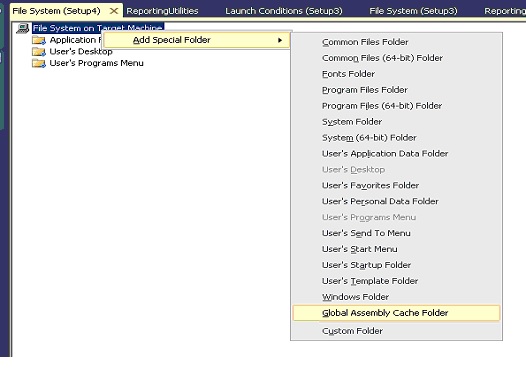Viewport: 526px width, 373px height.
Task: Pick System (64-bit) Folder entry
Action: [396, 138]
